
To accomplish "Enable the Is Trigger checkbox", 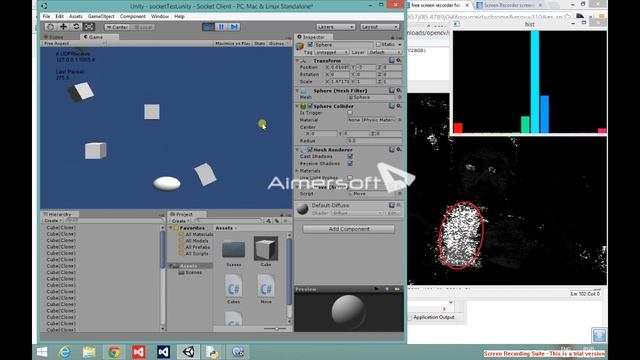I will [x=350, y=113].
